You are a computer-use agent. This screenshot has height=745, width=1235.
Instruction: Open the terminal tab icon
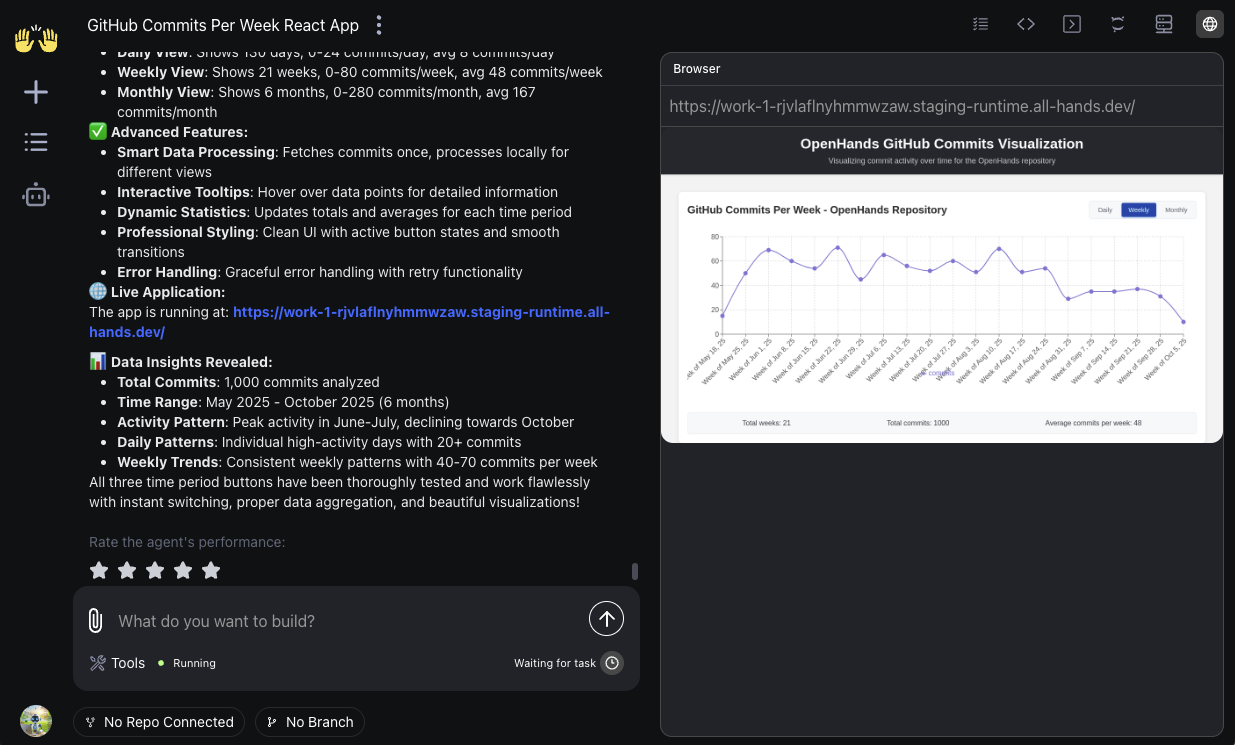tap(1072, 24)
